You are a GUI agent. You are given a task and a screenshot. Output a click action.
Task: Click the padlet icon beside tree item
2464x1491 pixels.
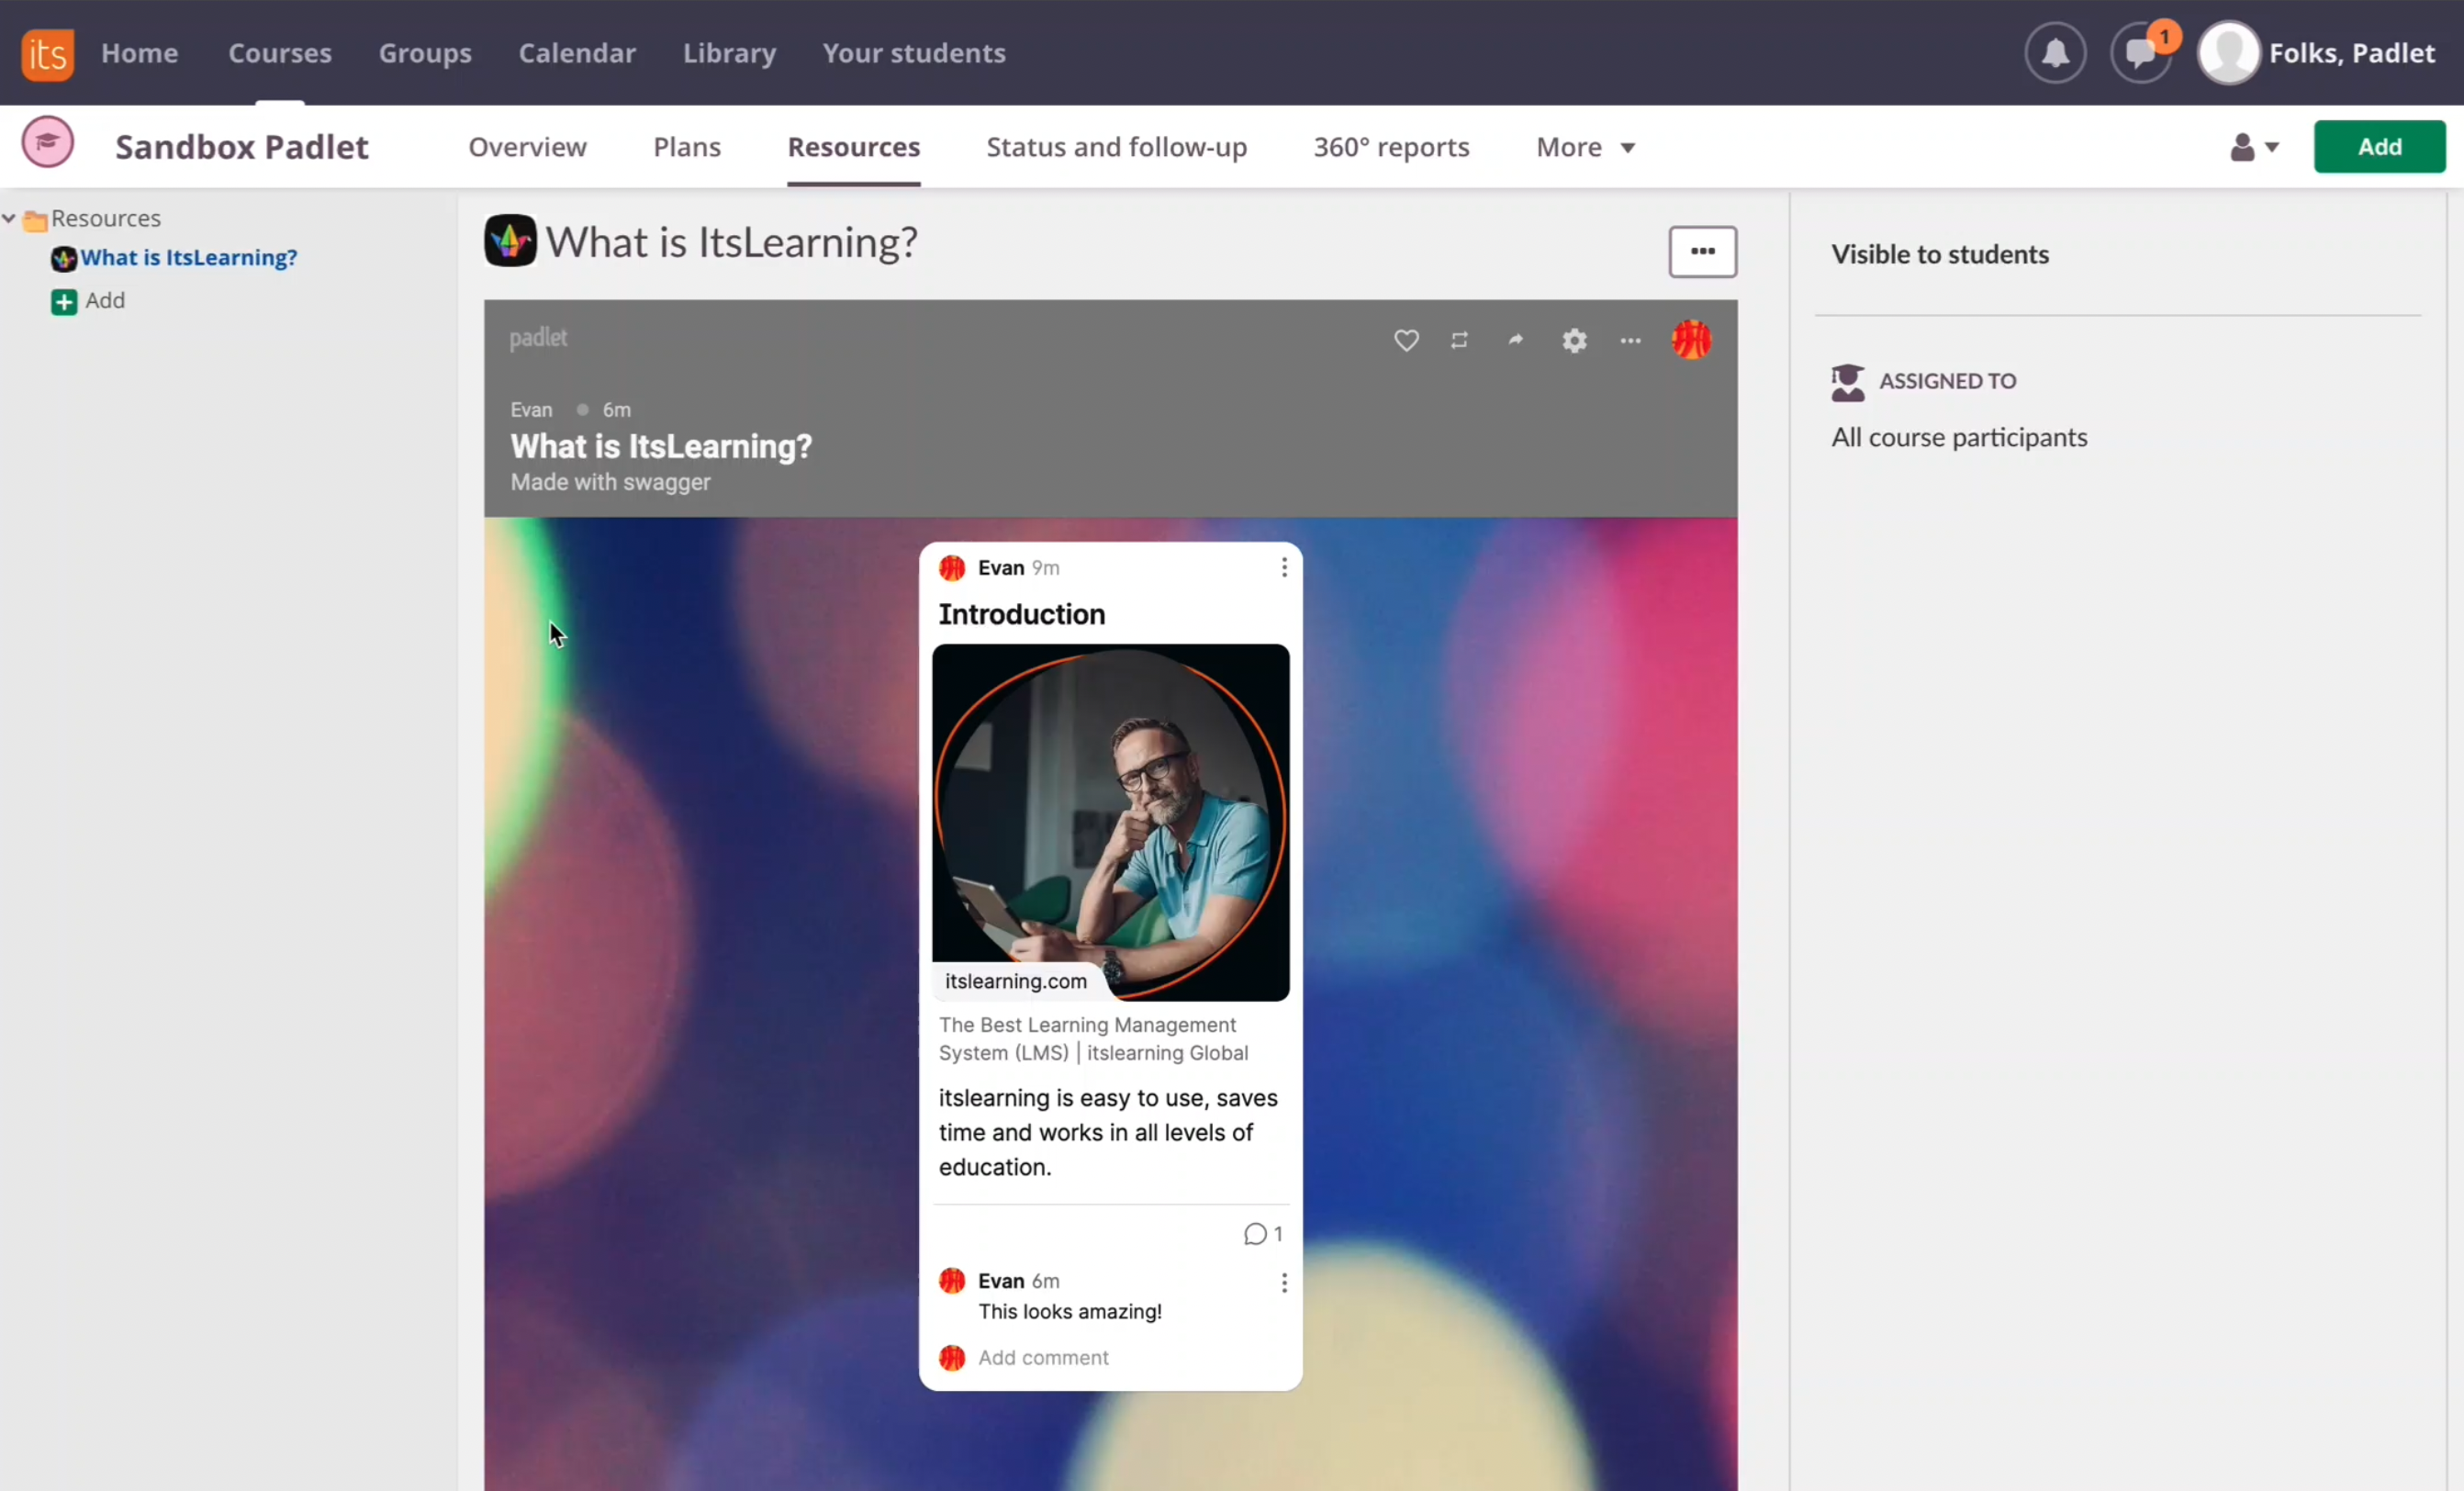click(x=64, y=259)
